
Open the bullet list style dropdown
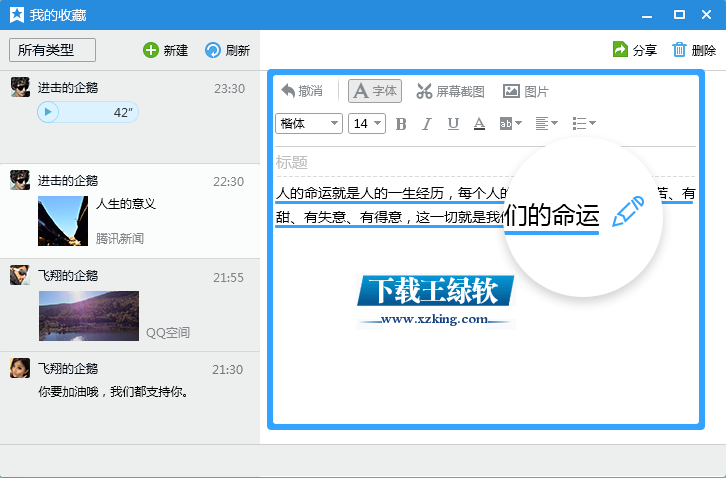click(584, 124)
